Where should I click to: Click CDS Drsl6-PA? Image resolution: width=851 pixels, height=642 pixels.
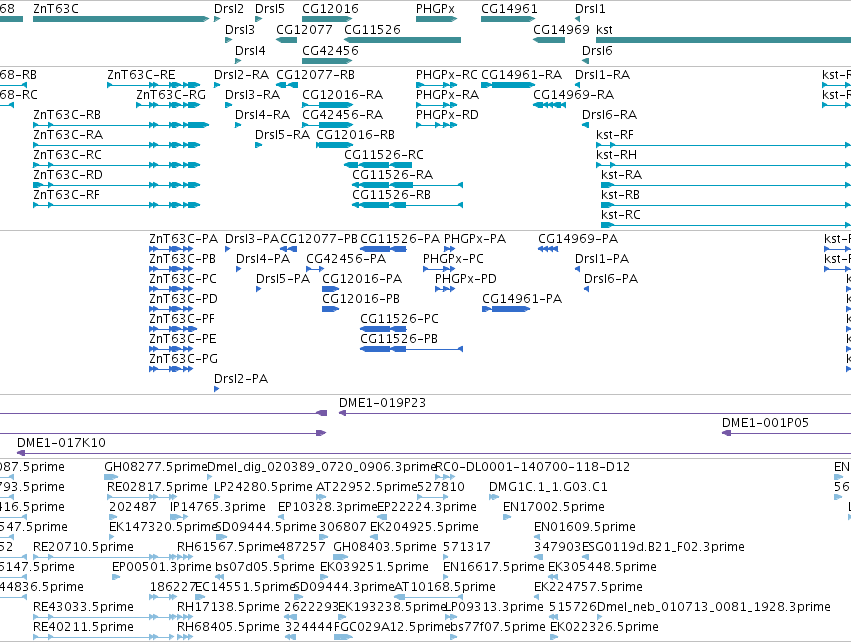coord(611,279)
